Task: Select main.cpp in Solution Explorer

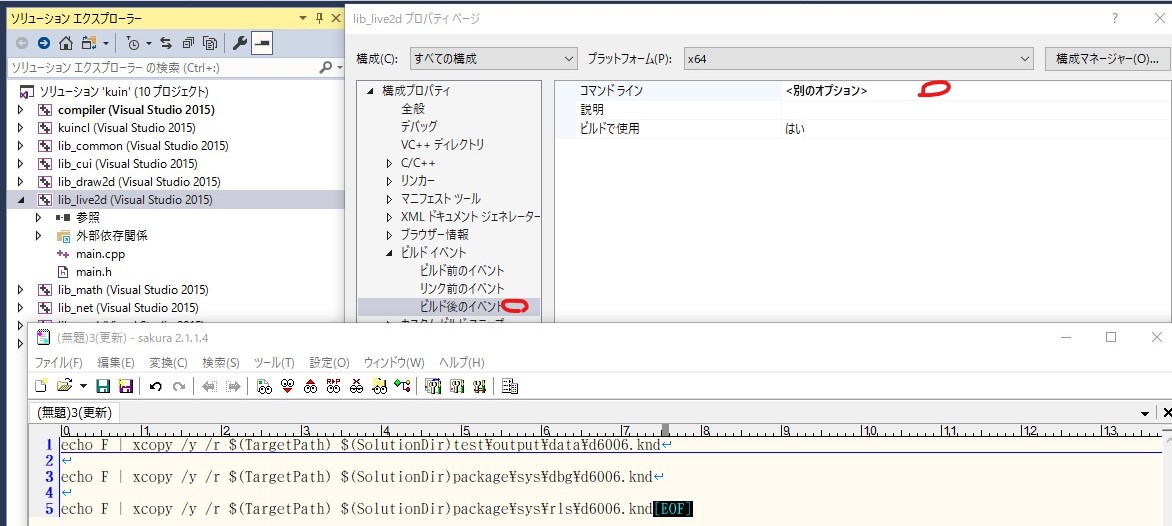Action: 100,254
